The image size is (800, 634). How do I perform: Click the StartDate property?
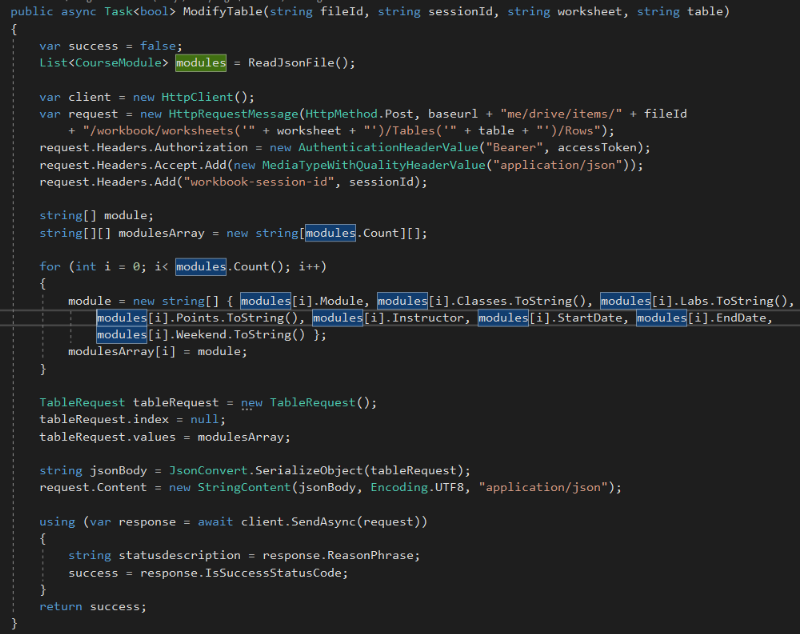point(590,318)
